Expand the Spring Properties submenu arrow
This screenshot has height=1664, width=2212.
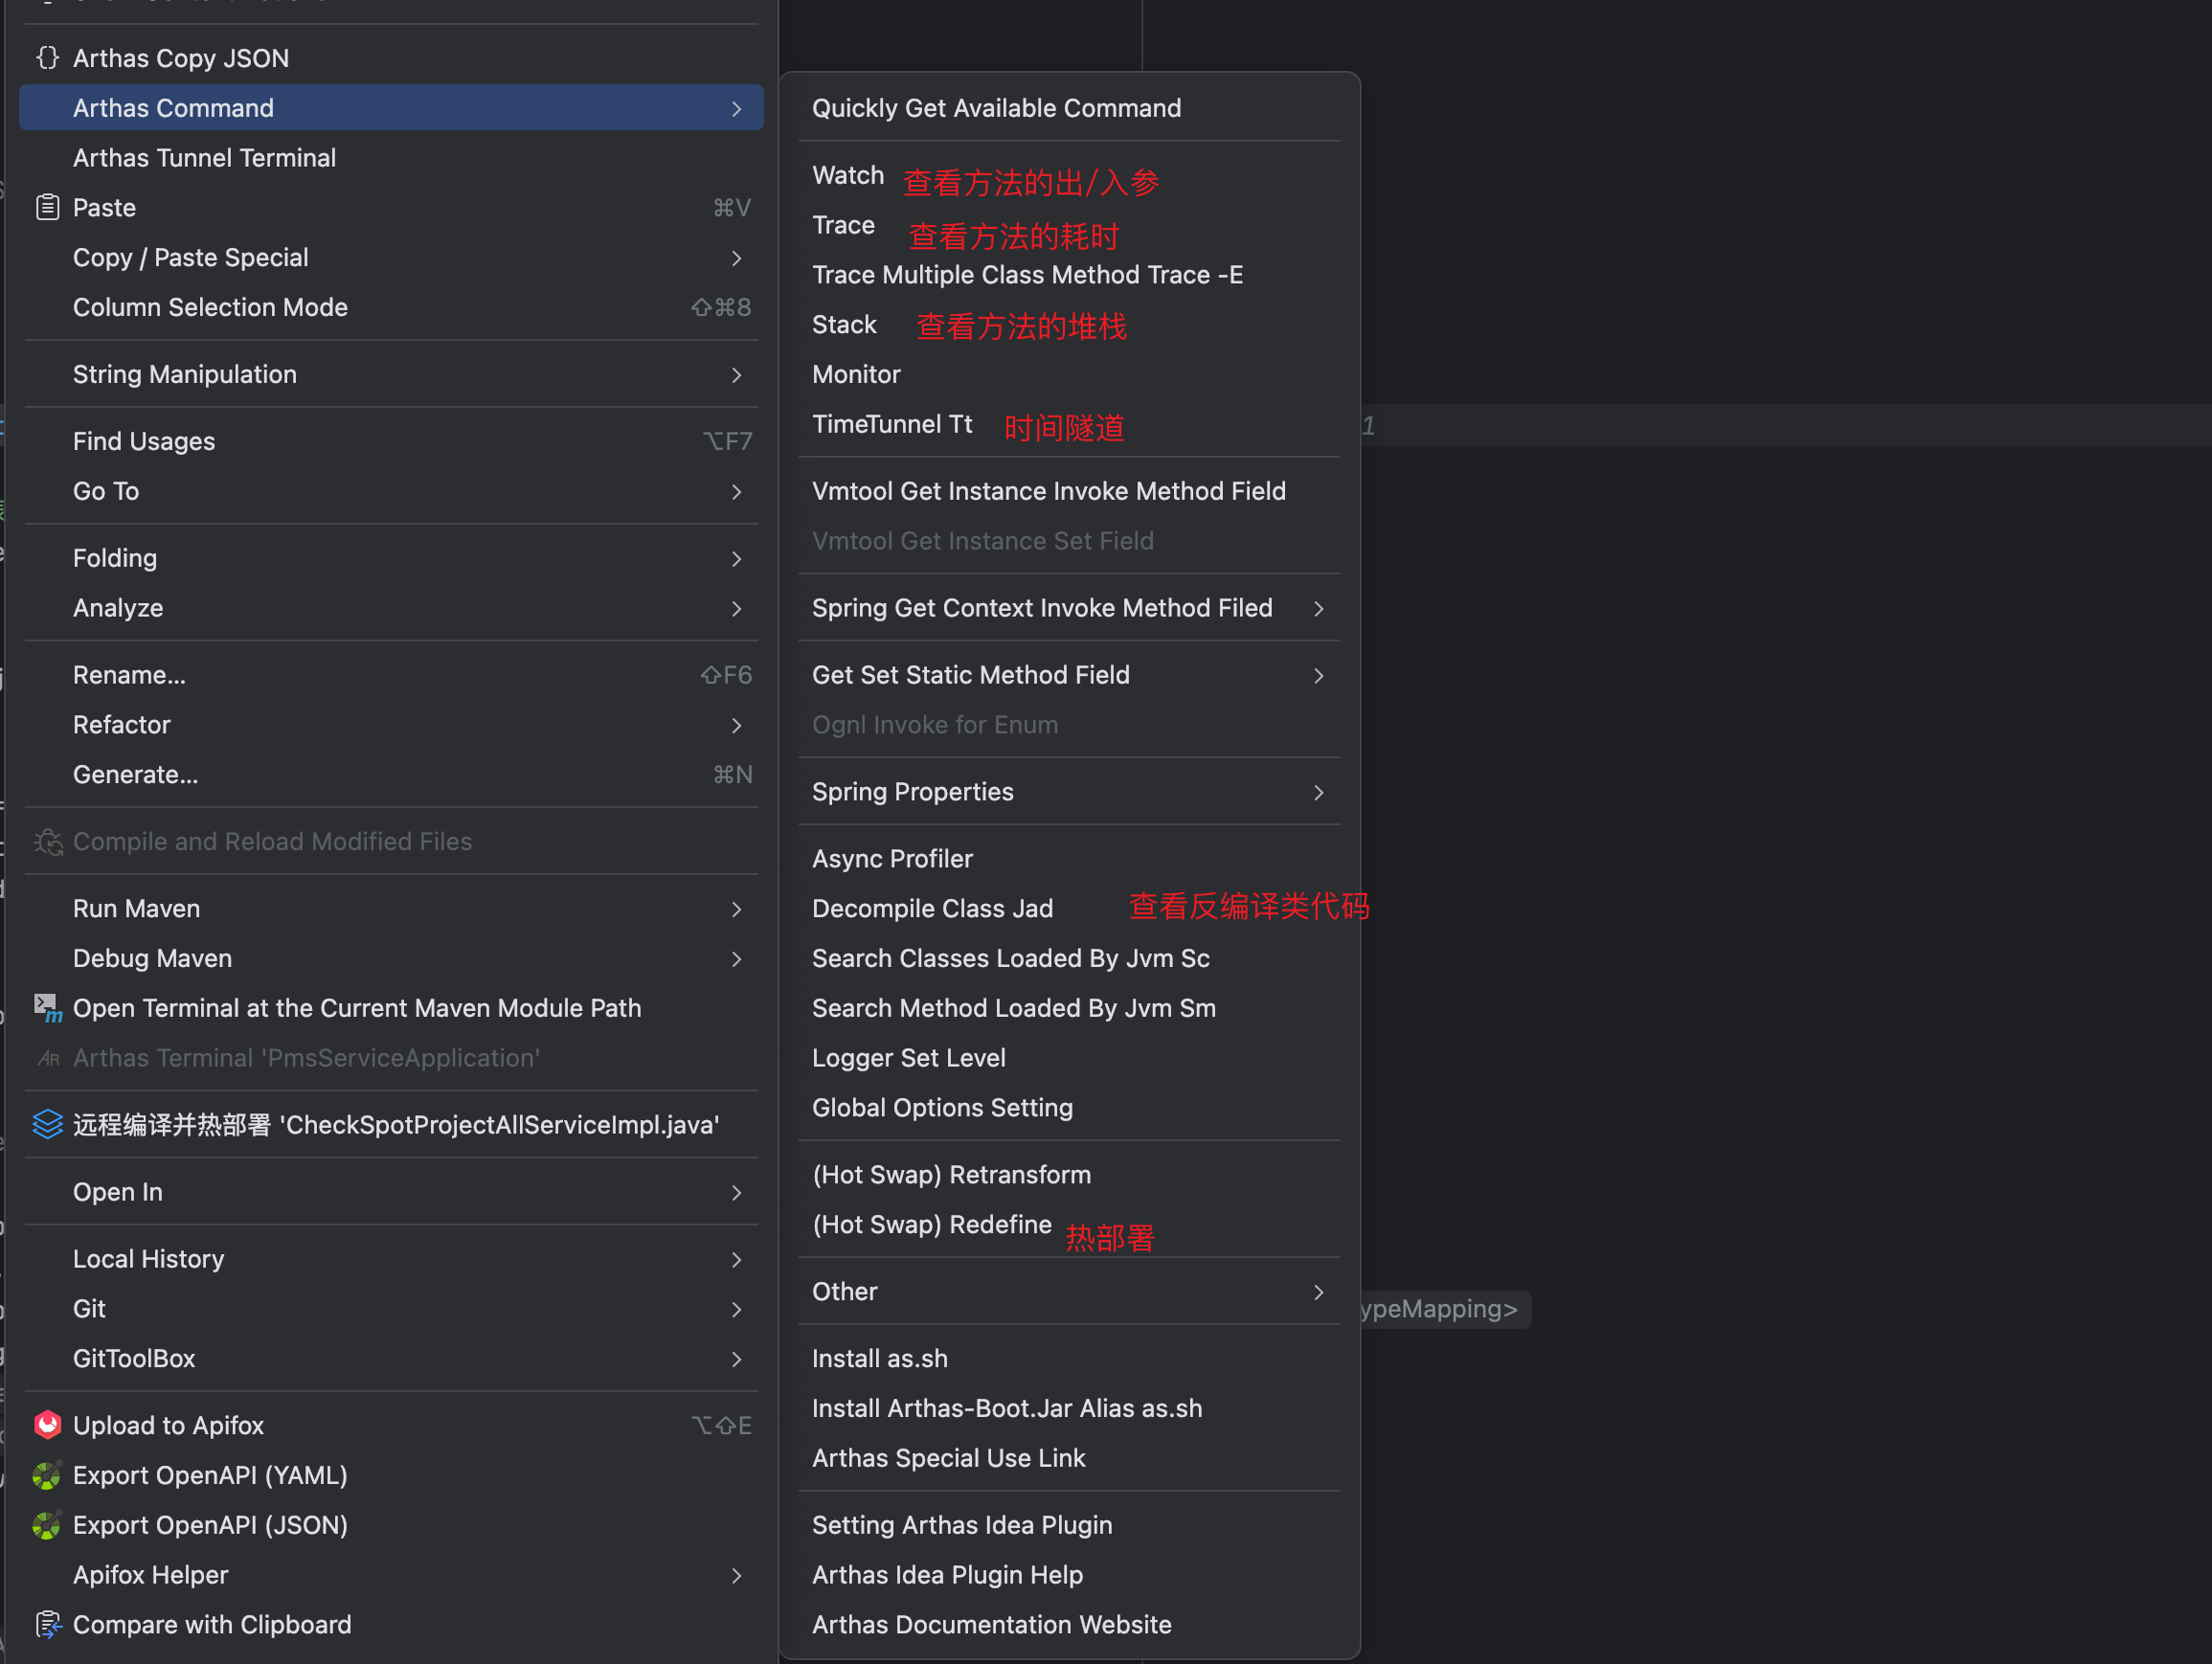[1318, 792]
